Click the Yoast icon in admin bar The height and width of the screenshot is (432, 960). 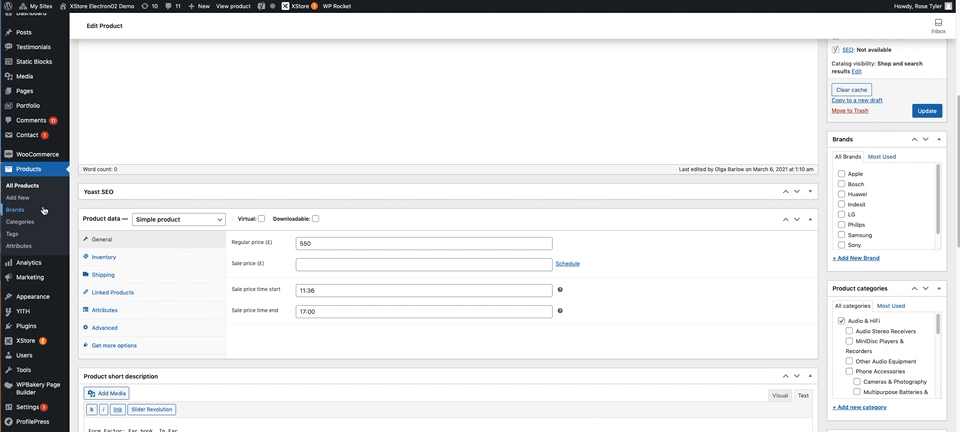[x=261, y=6]
